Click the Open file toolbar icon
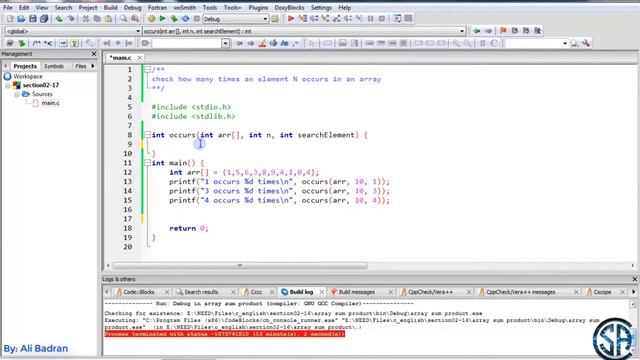Image resolution: width=640 pixels, height=360 pixels. (x=21, y=19)
